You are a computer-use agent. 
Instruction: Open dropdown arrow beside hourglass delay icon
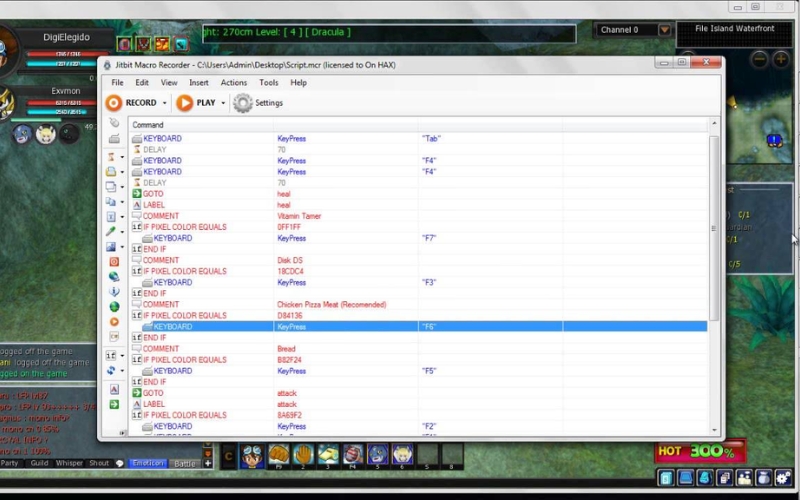[x=122, y=157]
